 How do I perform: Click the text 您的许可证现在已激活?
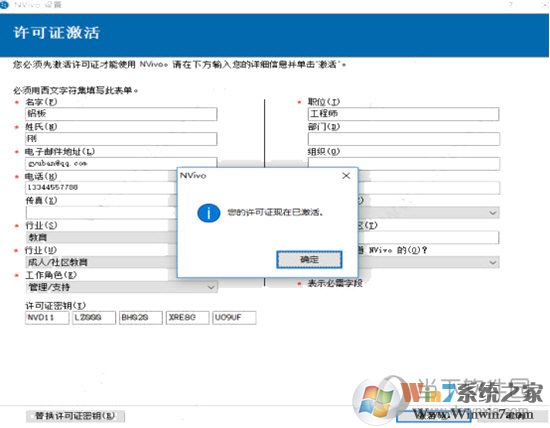(x=275, y=213)
